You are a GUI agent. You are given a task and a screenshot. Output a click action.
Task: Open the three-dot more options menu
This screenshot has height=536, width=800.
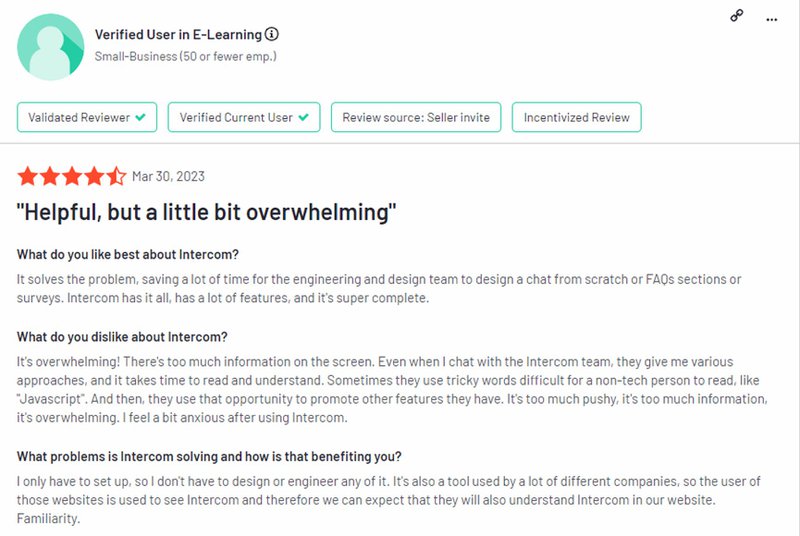tap(771, 19)
